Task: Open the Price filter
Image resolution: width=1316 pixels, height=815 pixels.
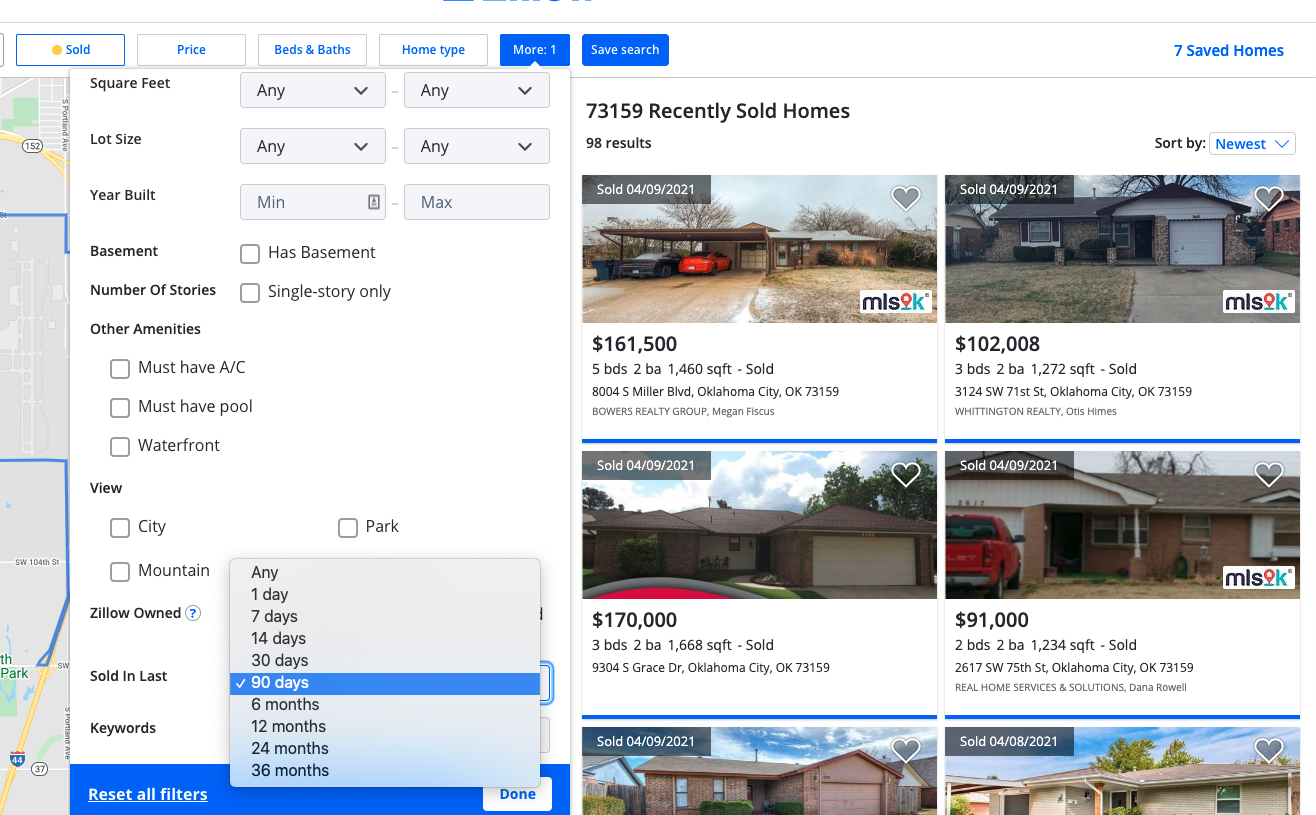Action: tap(191, 50)
